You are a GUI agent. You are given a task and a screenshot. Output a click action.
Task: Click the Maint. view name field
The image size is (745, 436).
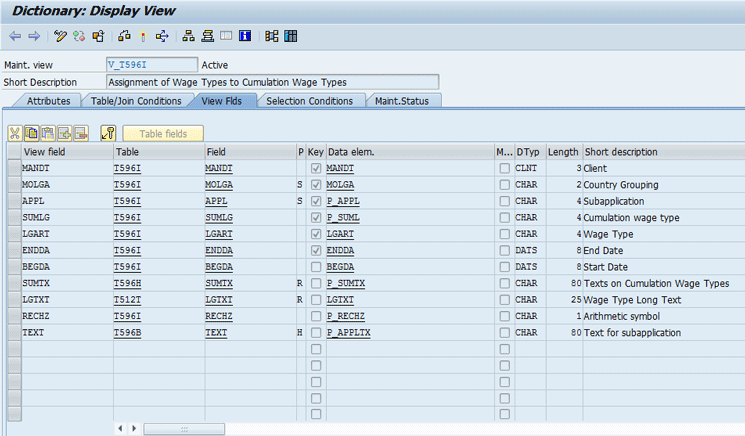[x=152, y=65]
